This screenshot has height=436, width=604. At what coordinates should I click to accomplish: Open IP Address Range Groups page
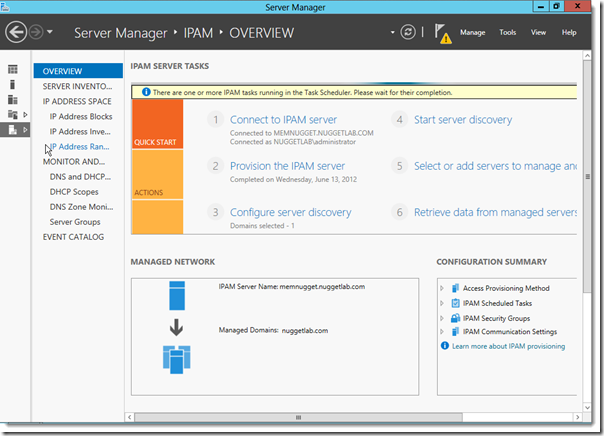click(x=79, y=146)
